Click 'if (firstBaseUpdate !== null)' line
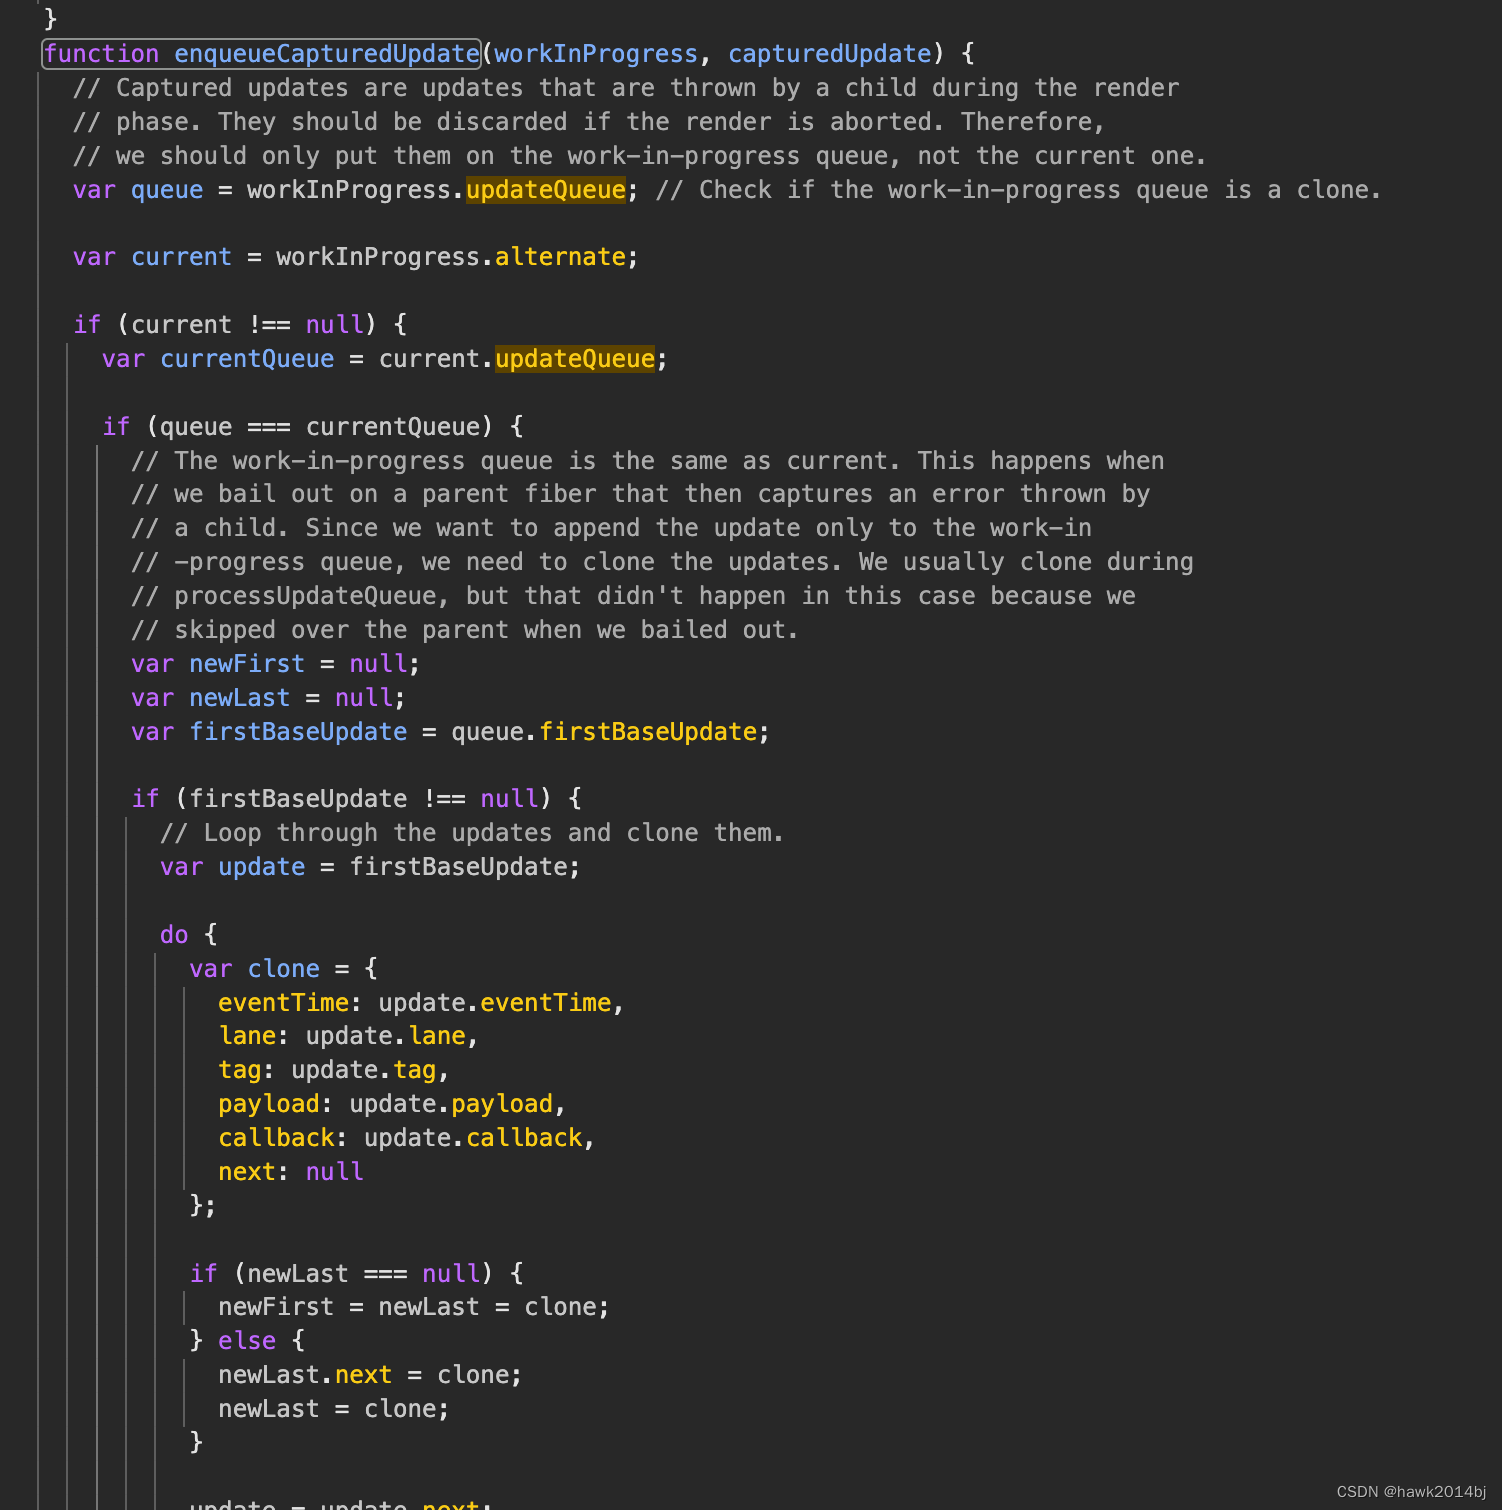Screen dimensions: 1502x1510 click(x=357, y=799)
